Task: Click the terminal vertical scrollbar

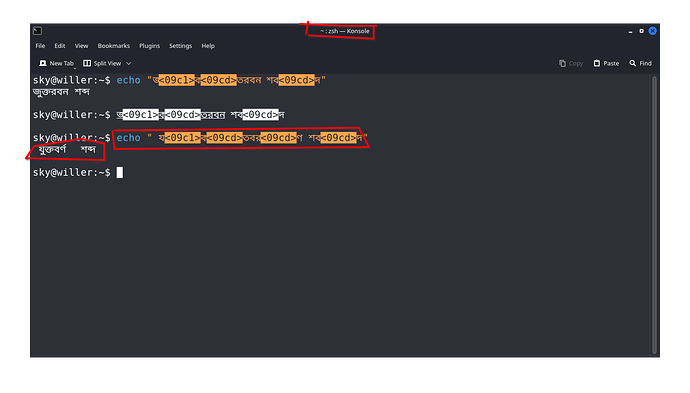Action: [654, 215]
